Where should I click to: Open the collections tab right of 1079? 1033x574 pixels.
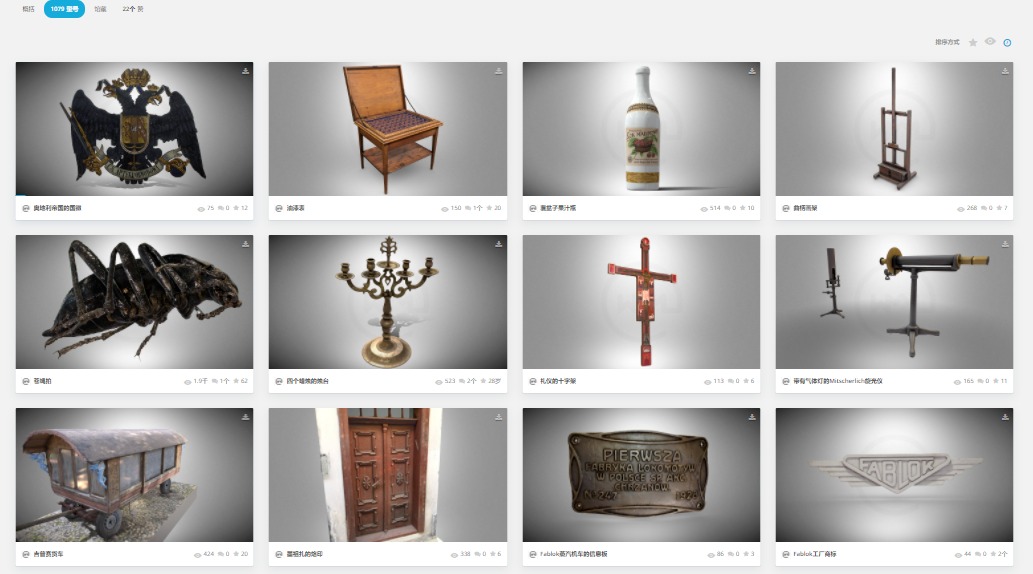coord(100,9)
